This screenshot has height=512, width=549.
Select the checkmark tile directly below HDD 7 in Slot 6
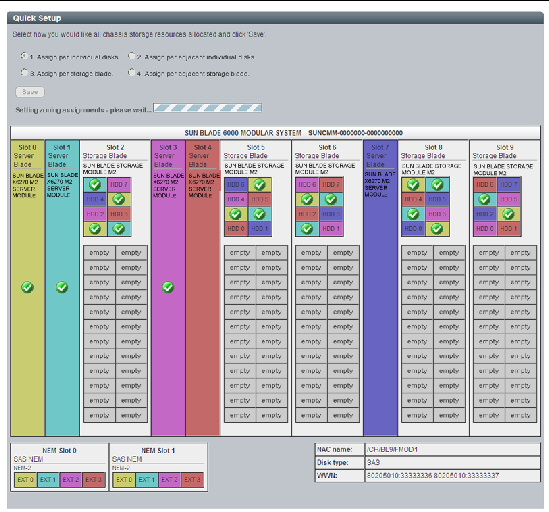point(331,199)
